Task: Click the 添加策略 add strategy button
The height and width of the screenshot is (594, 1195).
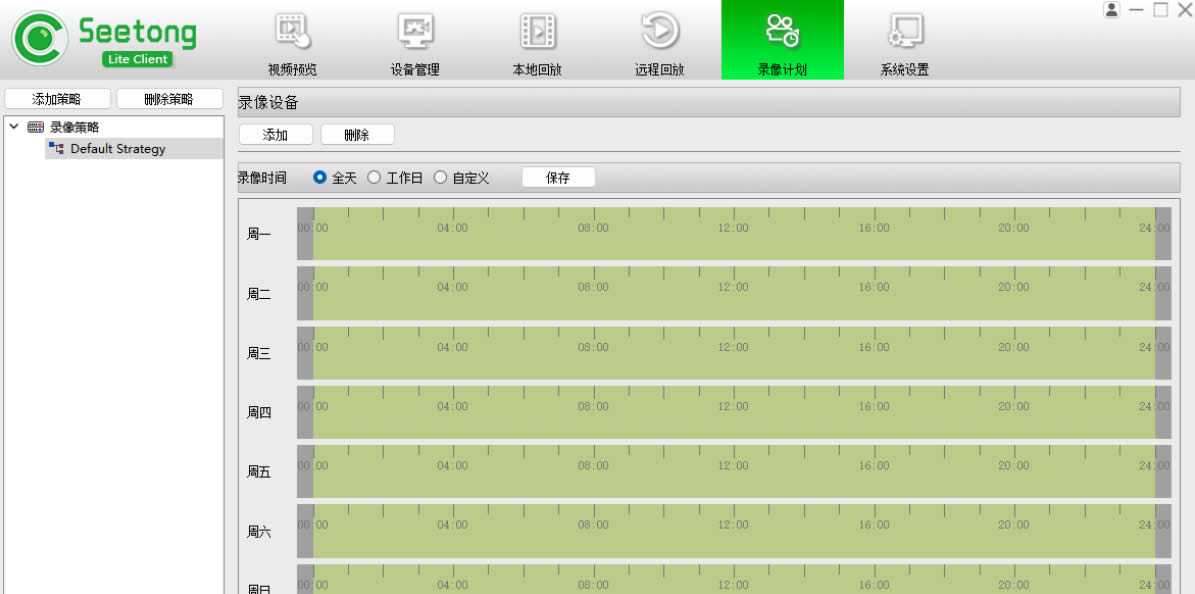Action: coord(57,99)
